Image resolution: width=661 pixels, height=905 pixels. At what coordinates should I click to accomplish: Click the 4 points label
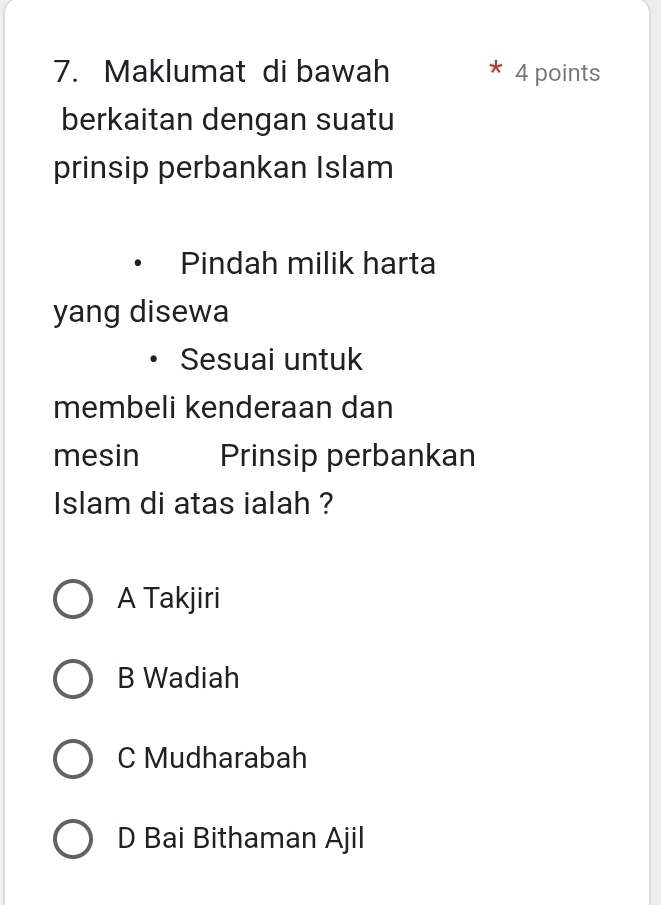(557, 72)
